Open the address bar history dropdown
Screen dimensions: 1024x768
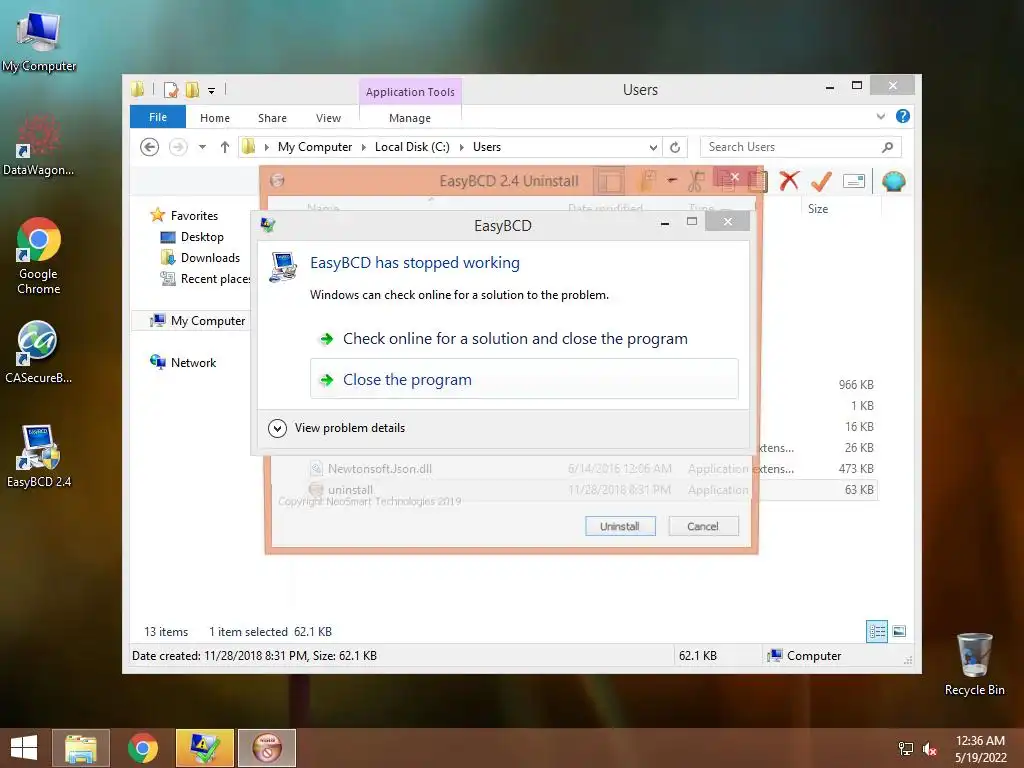coord(652,147)
